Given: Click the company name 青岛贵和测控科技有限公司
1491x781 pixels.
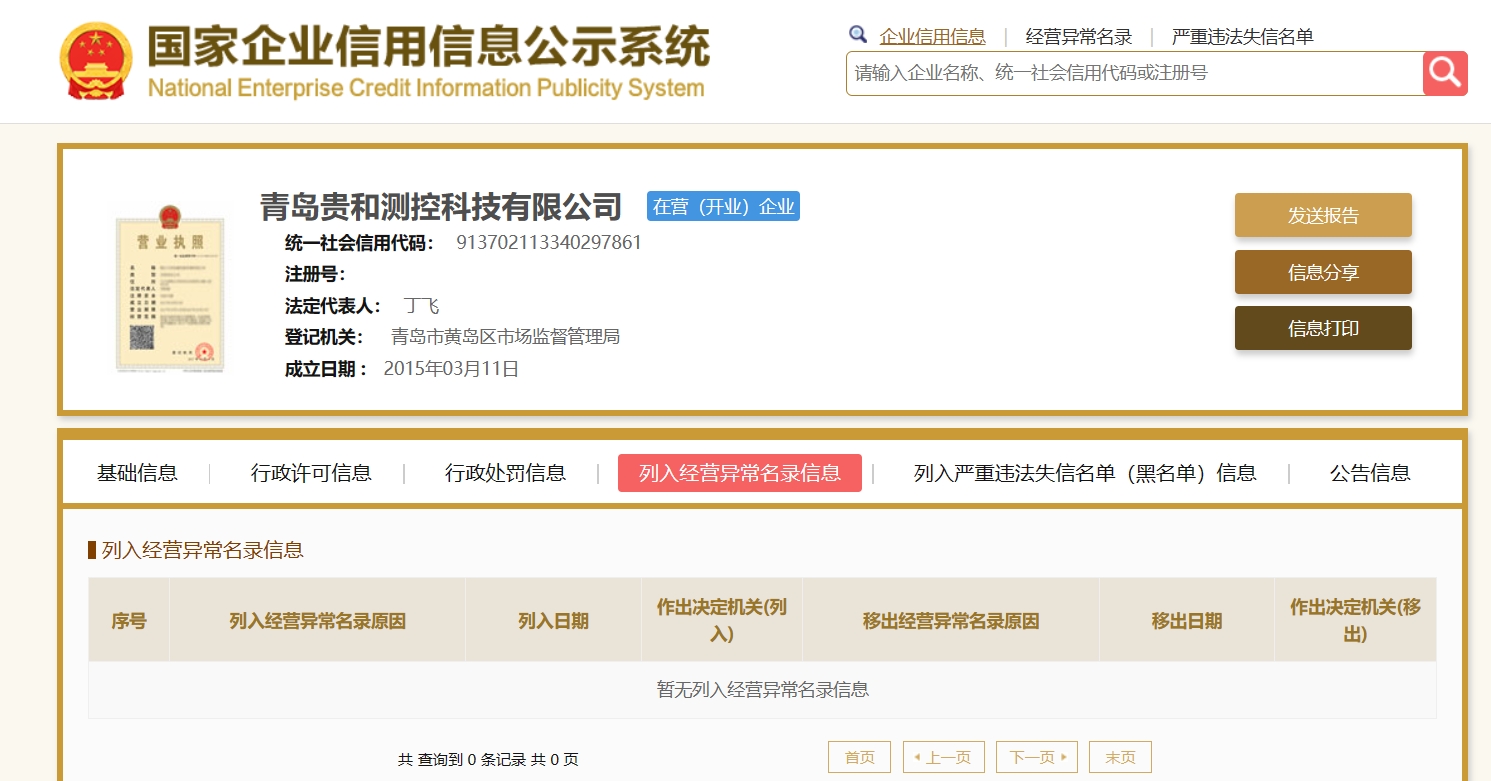Looking at the screenshot, I should [x=441, y=207].
